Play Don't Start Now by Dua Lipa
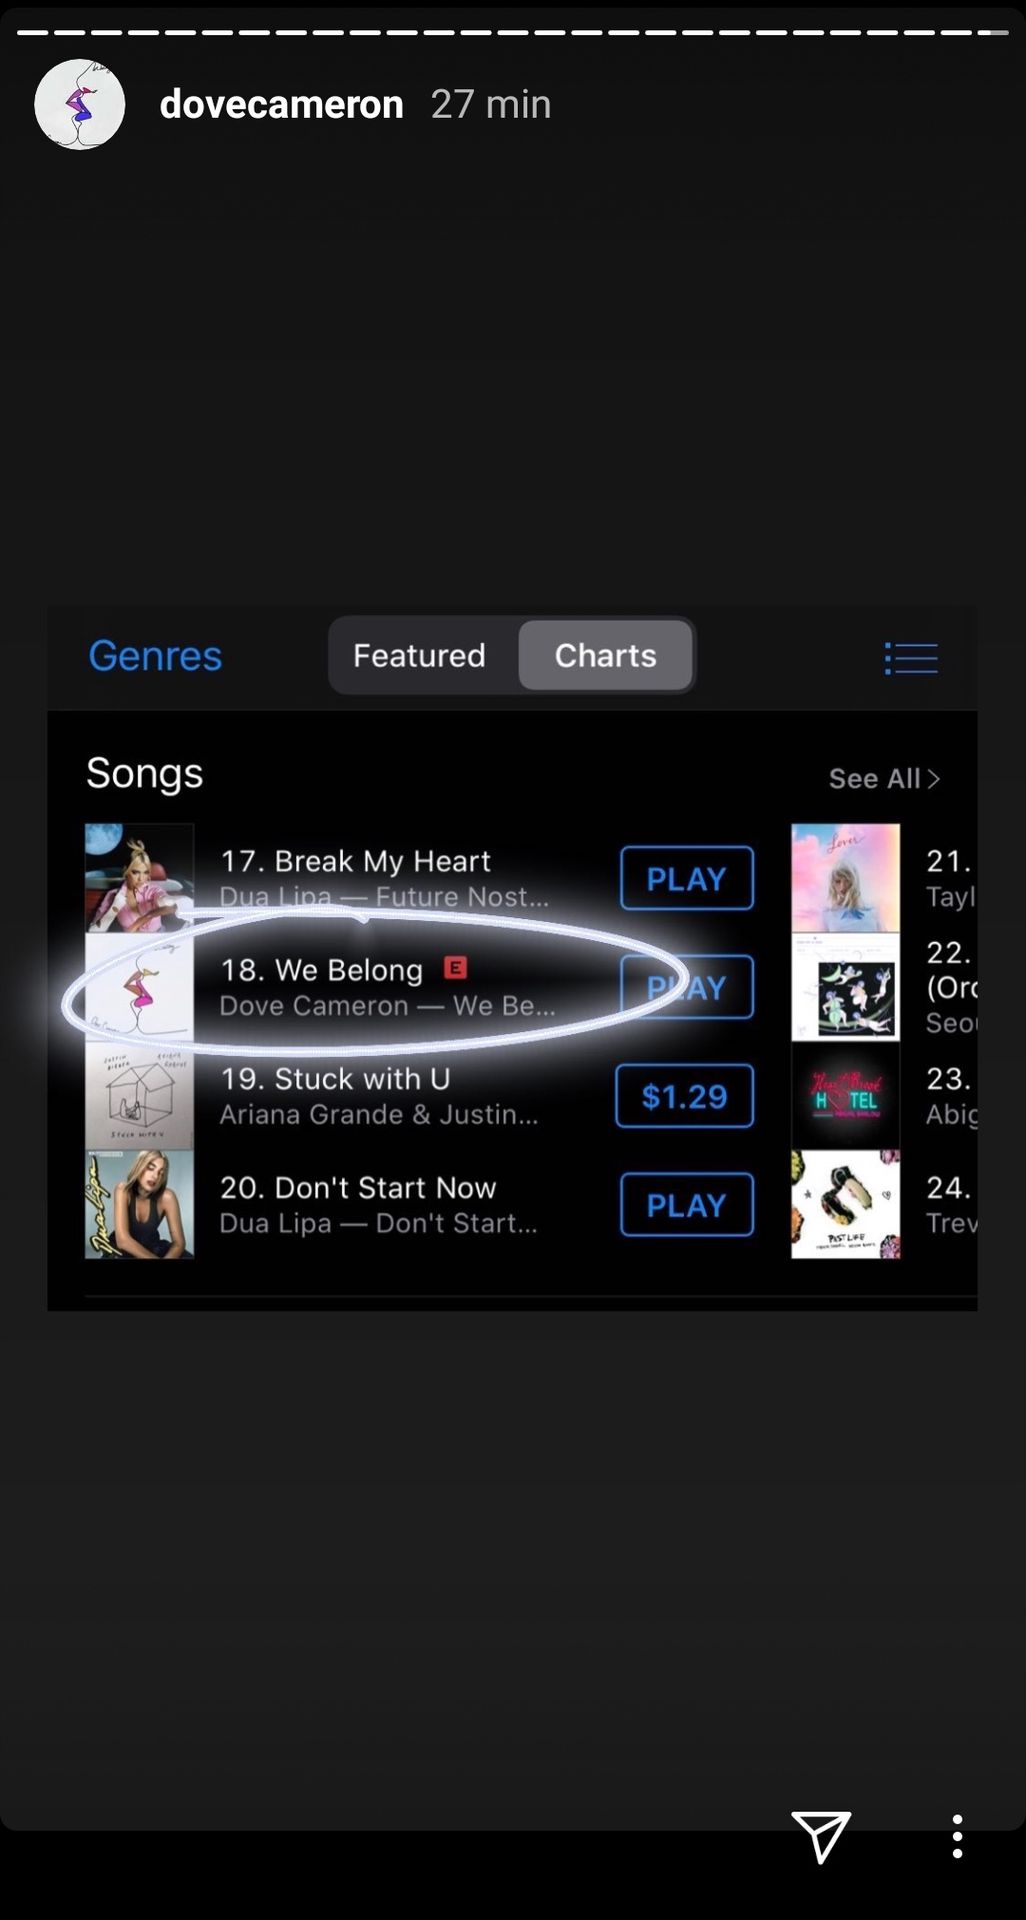 pyautogui.click(x=686, y=1205)
